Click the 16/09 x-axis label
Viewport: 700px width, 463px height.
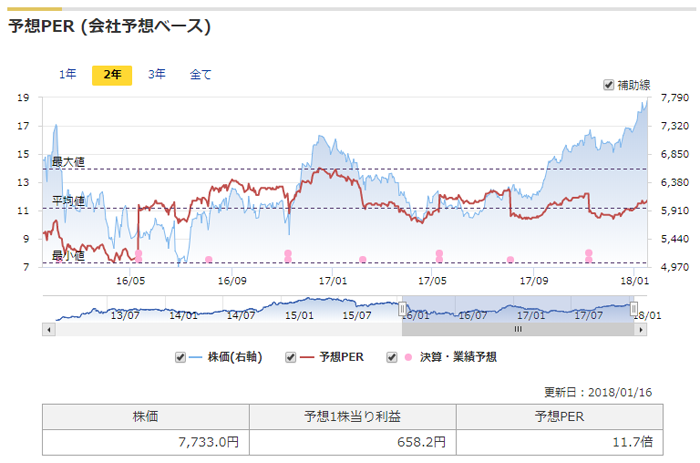[x=232, y=281]
